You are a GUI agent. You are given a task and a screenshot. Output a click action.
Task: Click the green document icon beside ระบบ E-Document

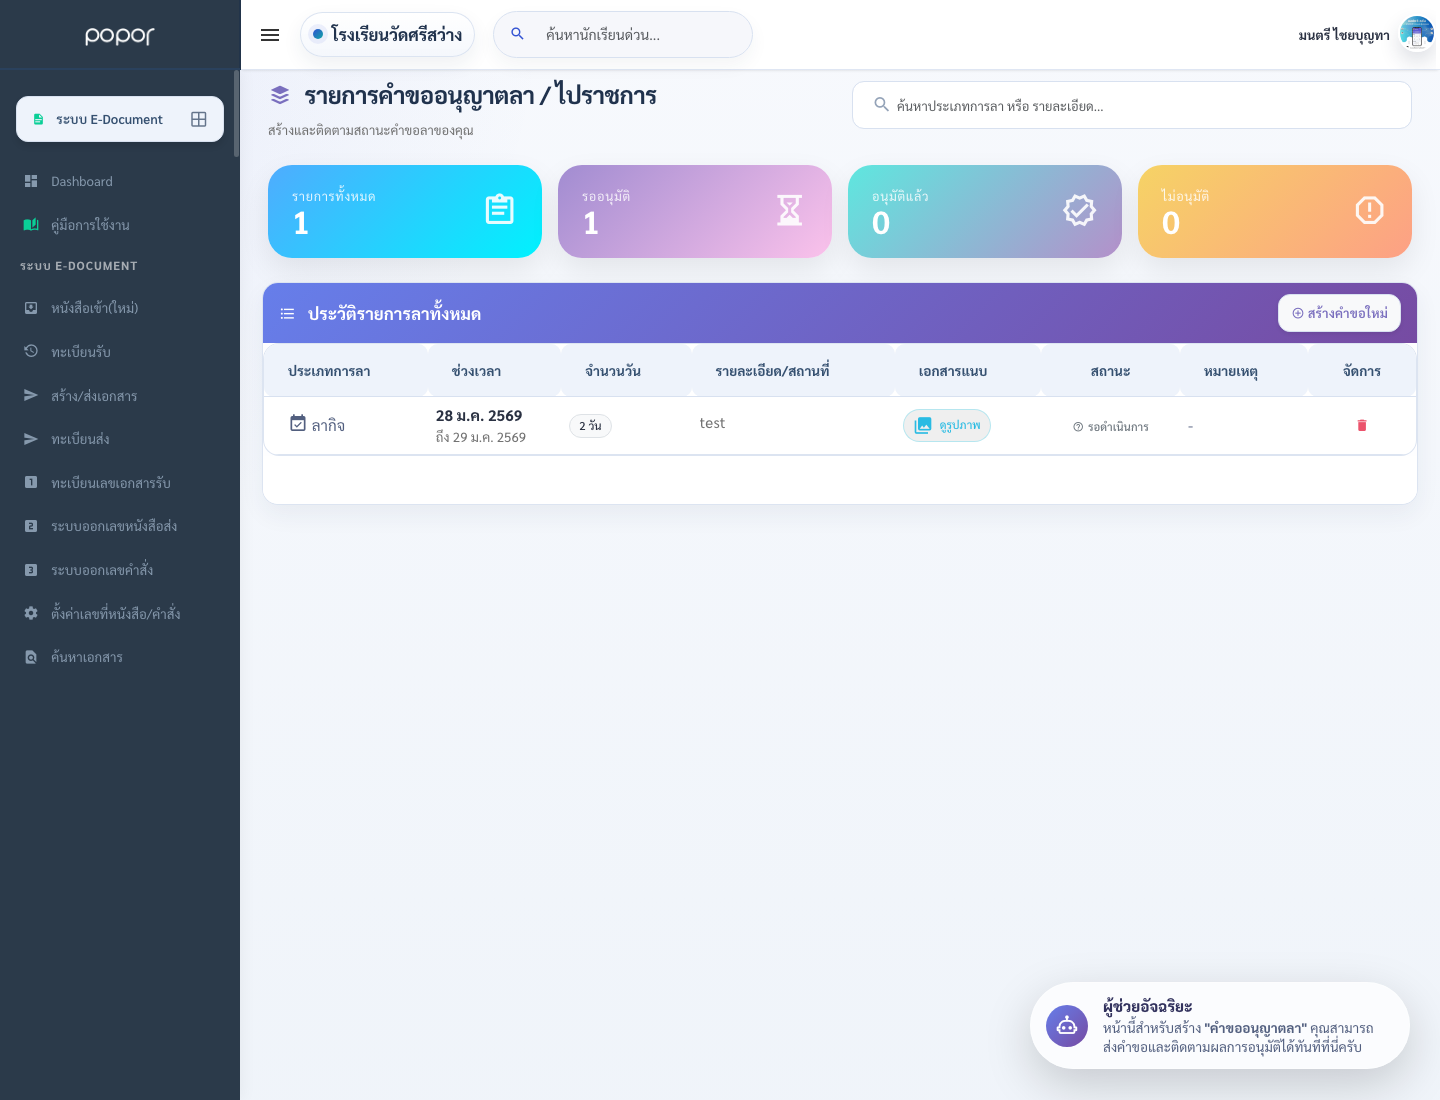38,119
